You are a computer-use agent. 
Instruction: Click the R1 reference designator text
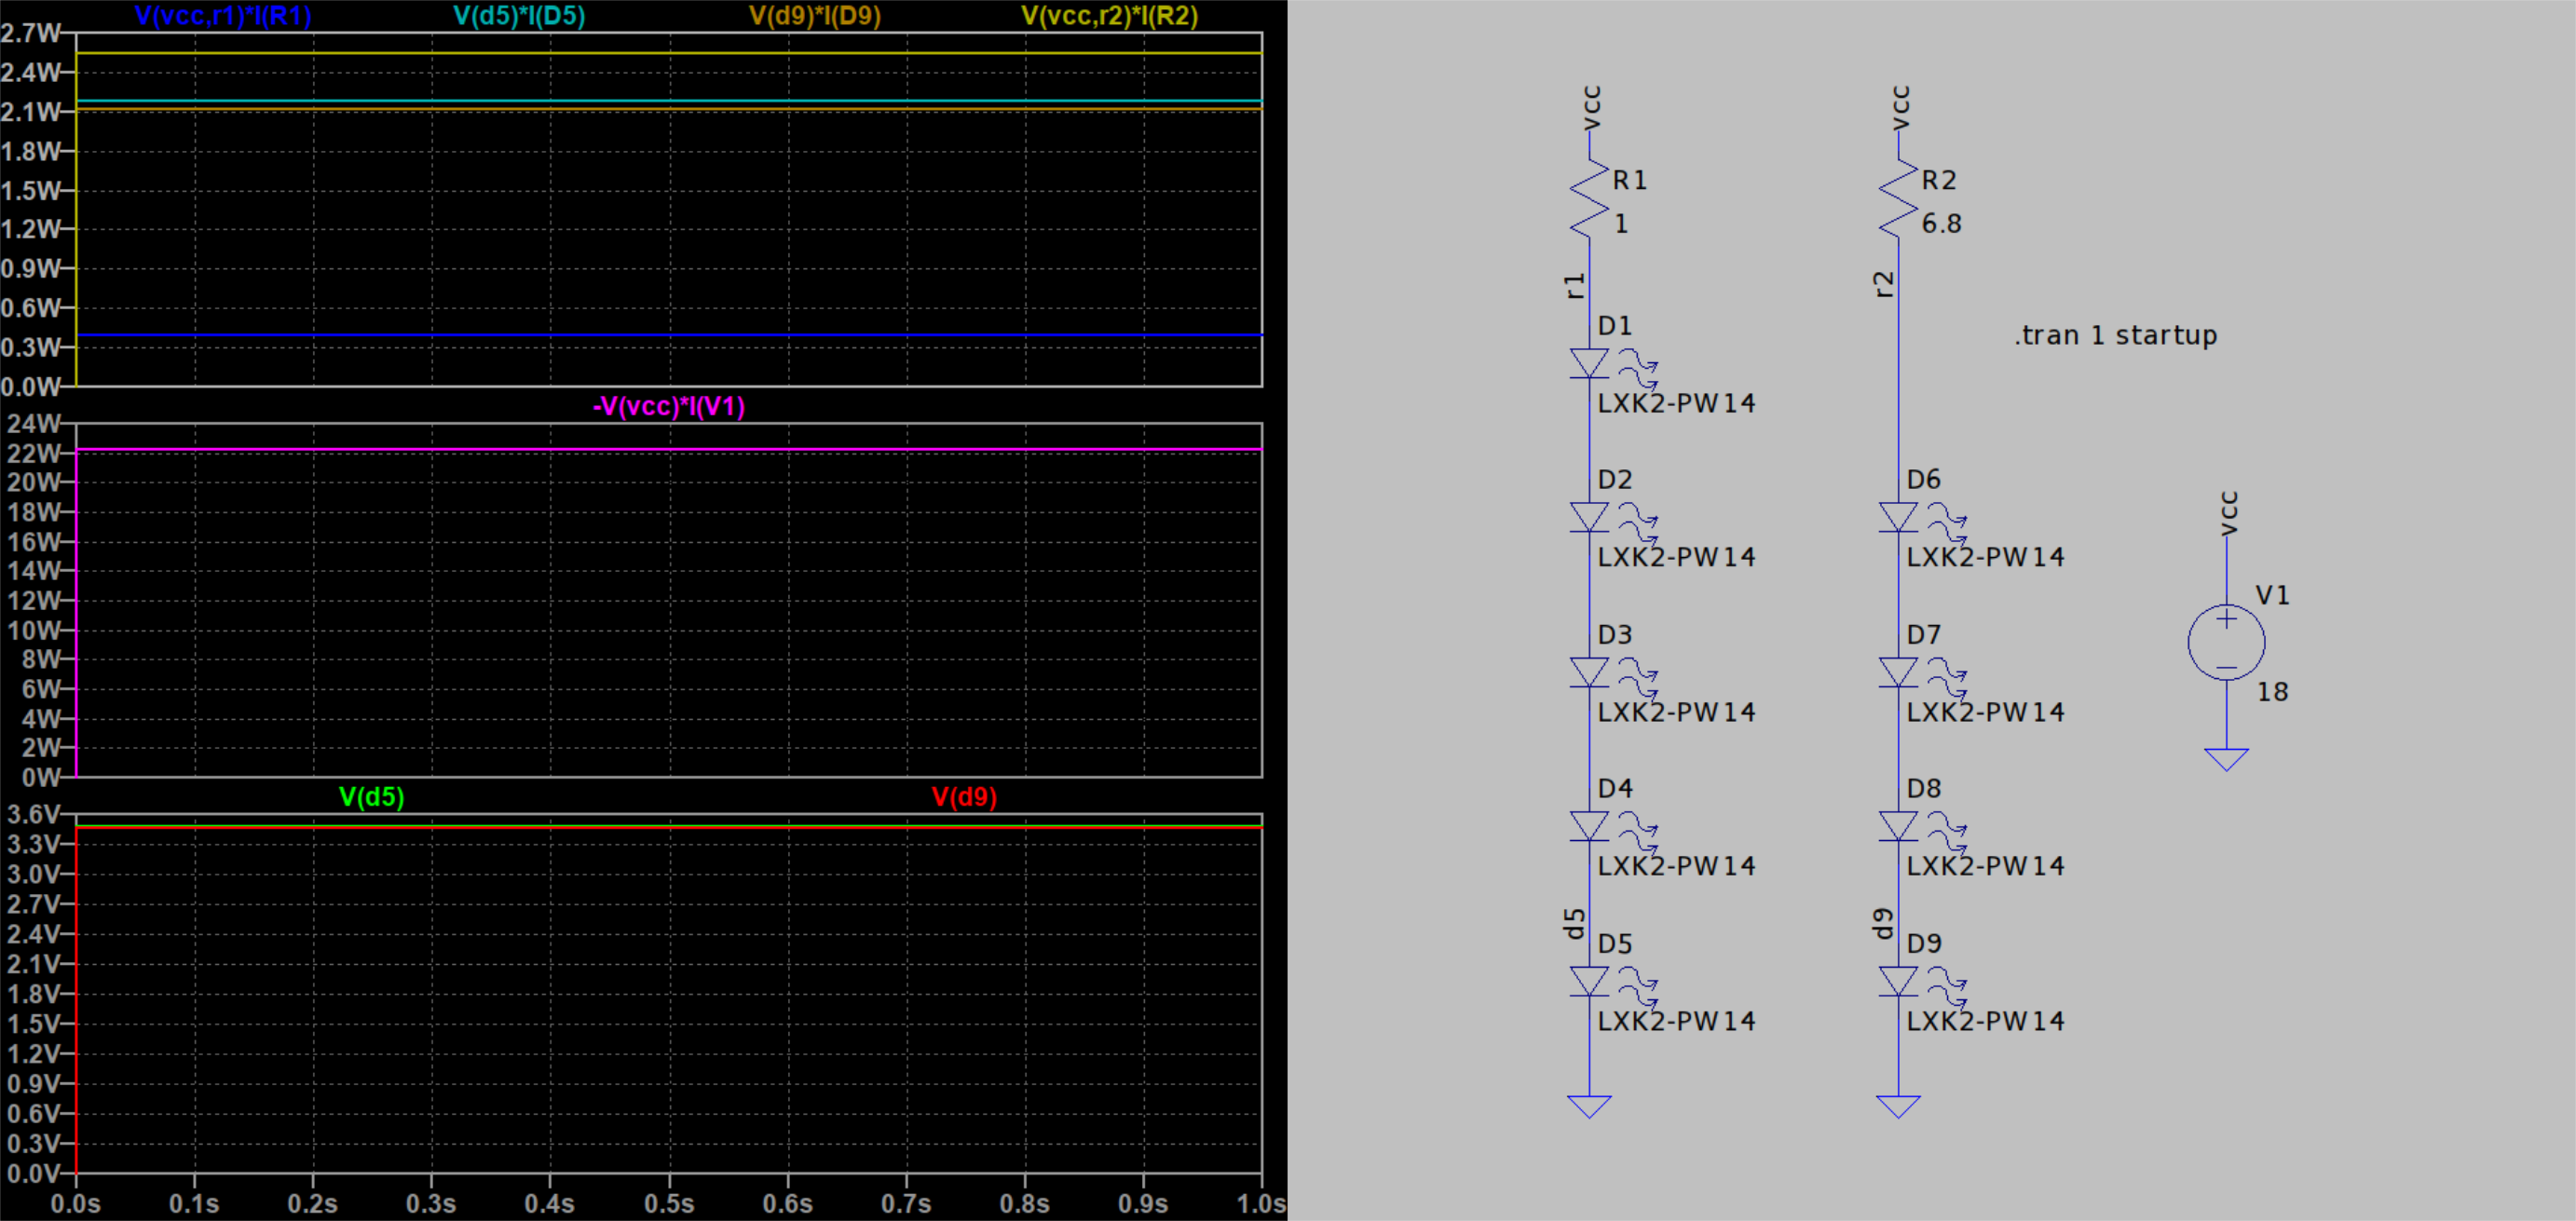click(x=1629, y=180)
